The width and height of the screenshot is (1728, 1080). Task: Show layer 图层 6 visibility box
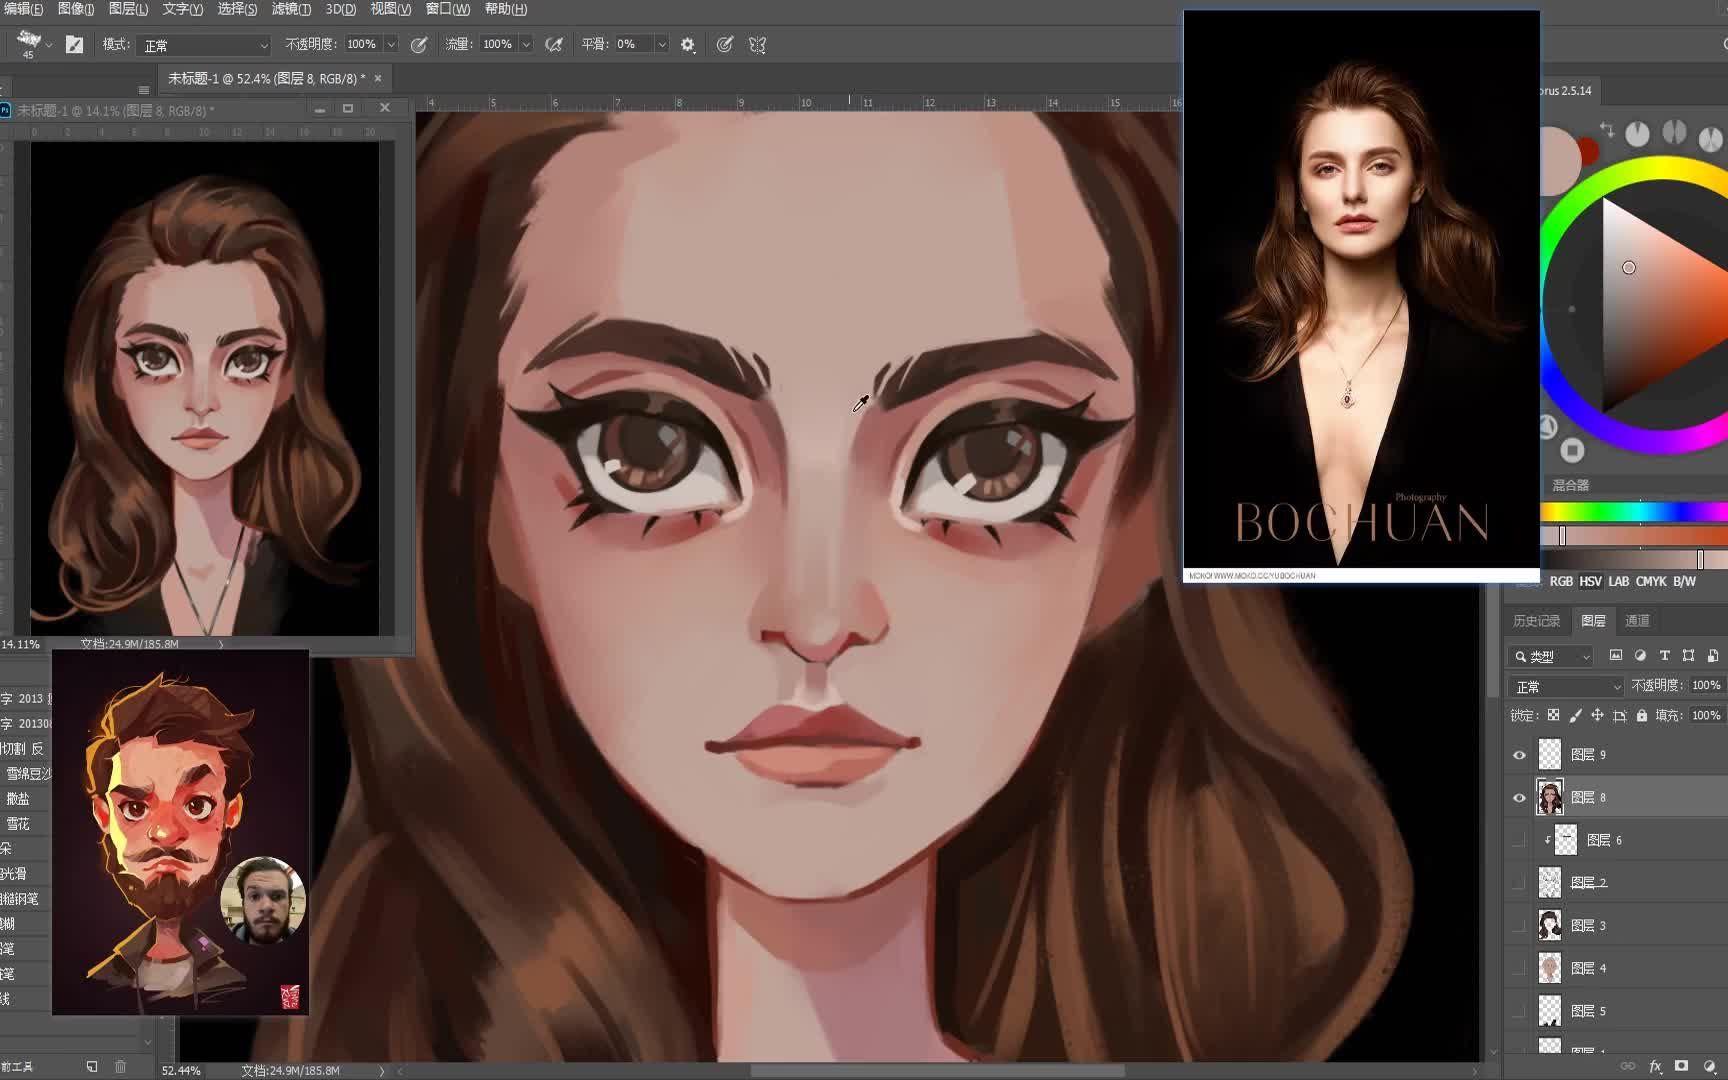pyautogui.click(x=1519, y=840)
